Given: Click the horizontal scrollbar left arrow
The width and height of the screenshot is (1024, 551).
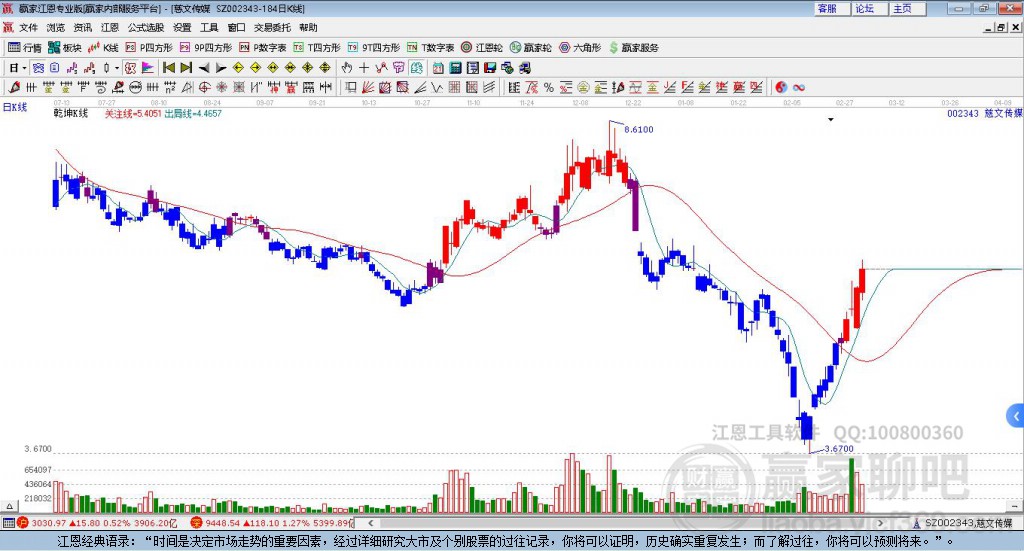Looking at the screenshot, I should (x=370, y=523).
